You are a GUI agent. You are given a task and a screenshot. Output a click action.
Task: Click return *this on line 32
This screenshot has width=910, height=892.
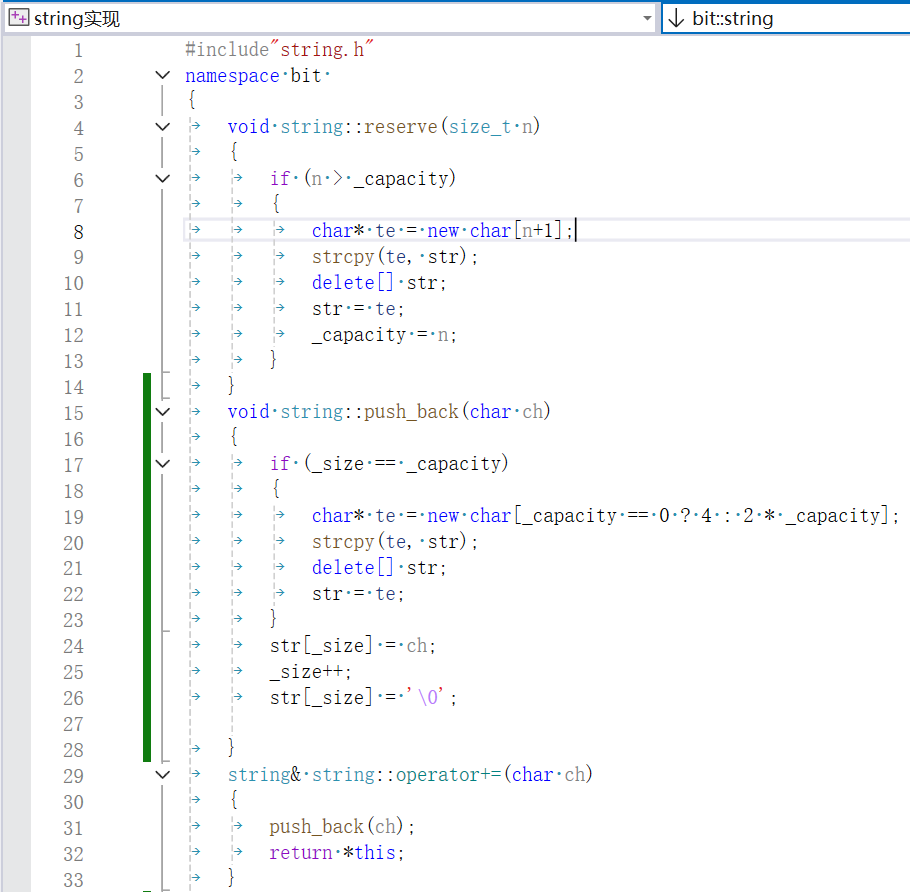pos(333,853)
